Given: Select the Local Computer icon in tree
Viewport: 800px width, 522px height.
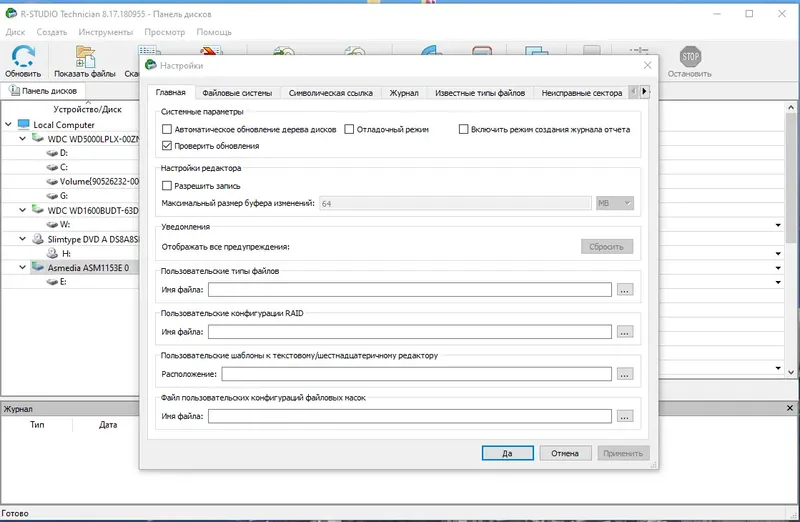Looking at the screenshot, I should click(23, 125).
